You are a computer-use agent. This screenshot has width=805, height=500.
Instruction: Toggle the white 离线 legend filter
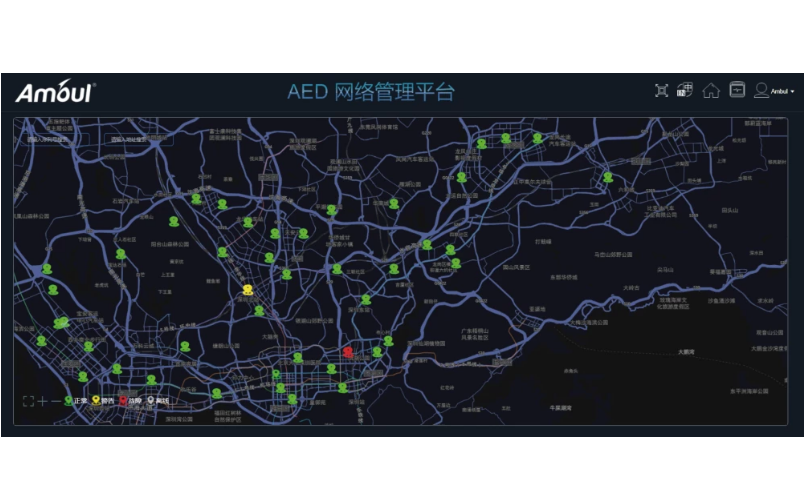(157, 401)
